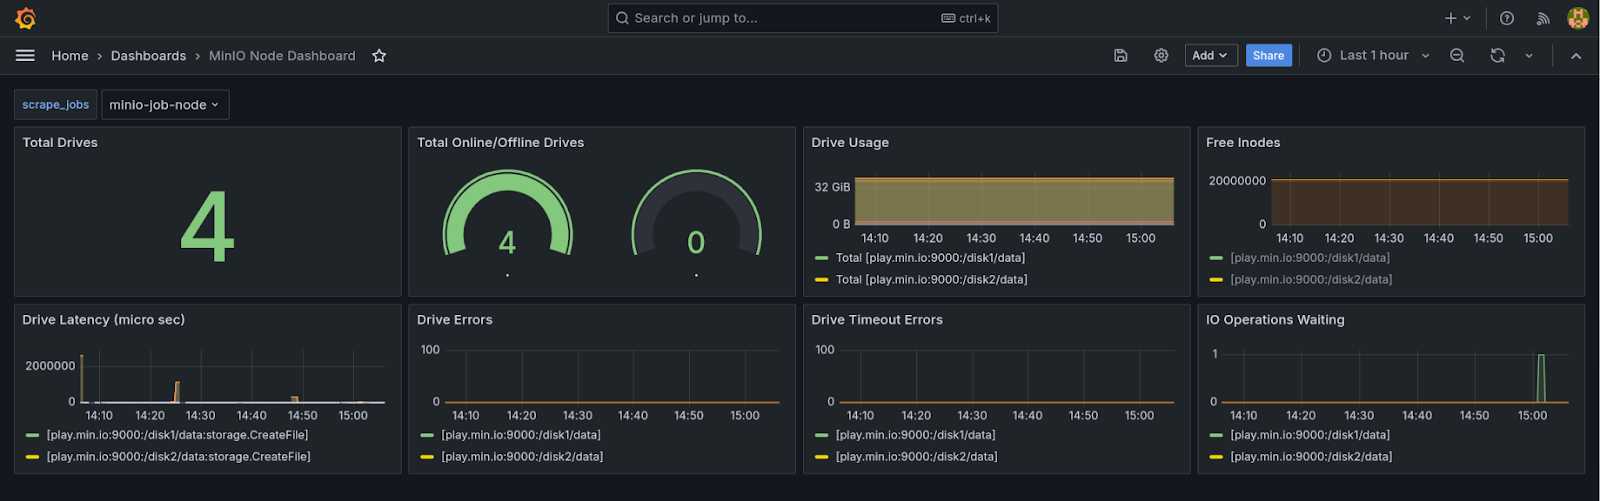Navigate to Dashboards in breadcrumb
This screenshot has height=501, width=1600.
point(148,56)
